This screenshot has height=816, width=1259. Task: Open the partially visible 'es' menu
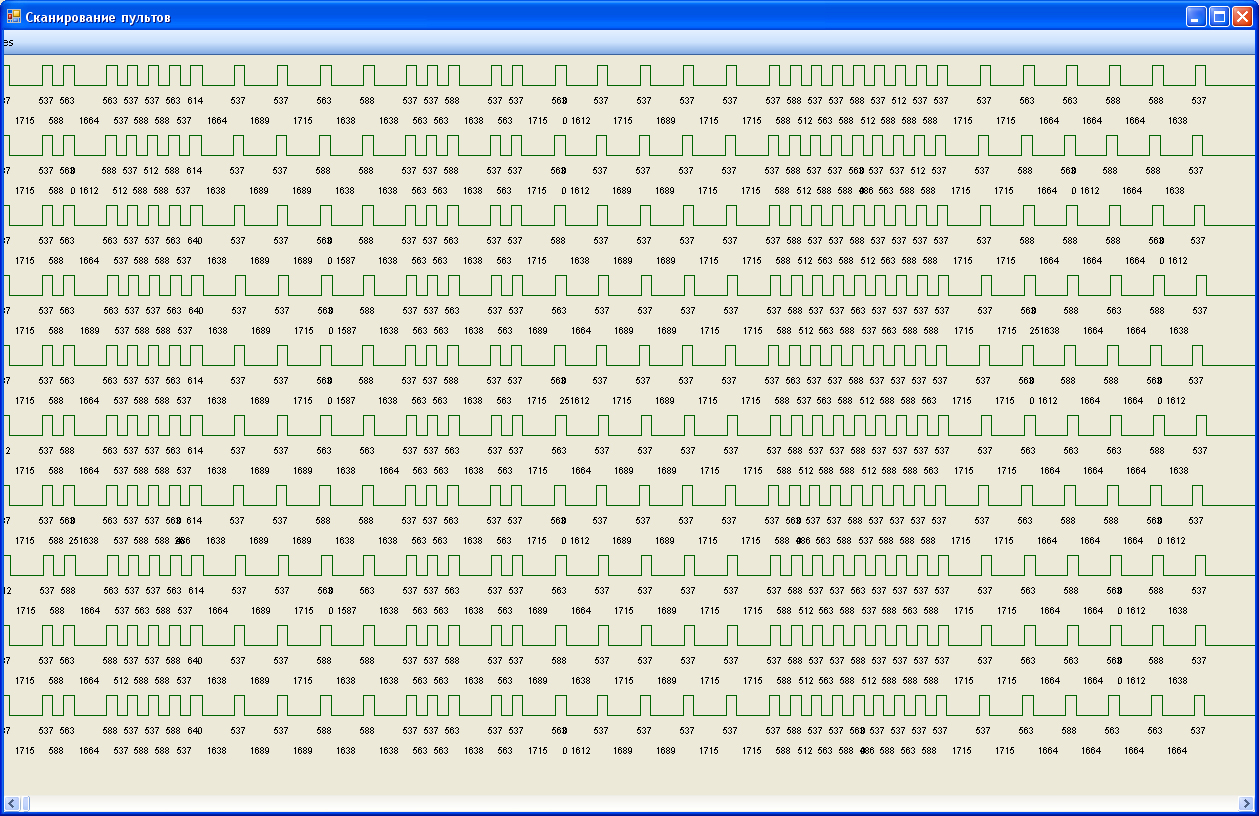coord(8,42)
